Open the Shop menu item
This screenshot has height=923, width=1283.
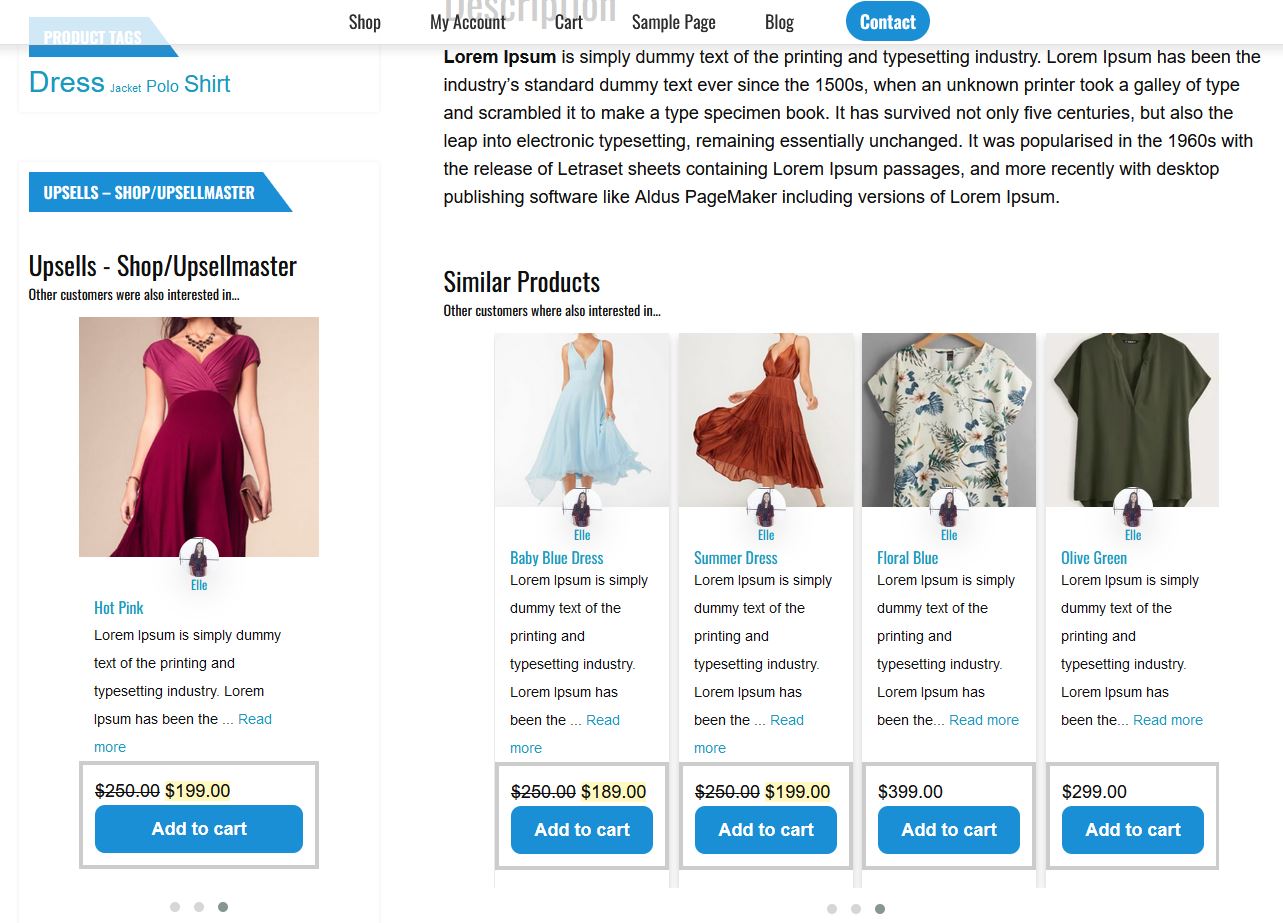(x=365, y=22)
